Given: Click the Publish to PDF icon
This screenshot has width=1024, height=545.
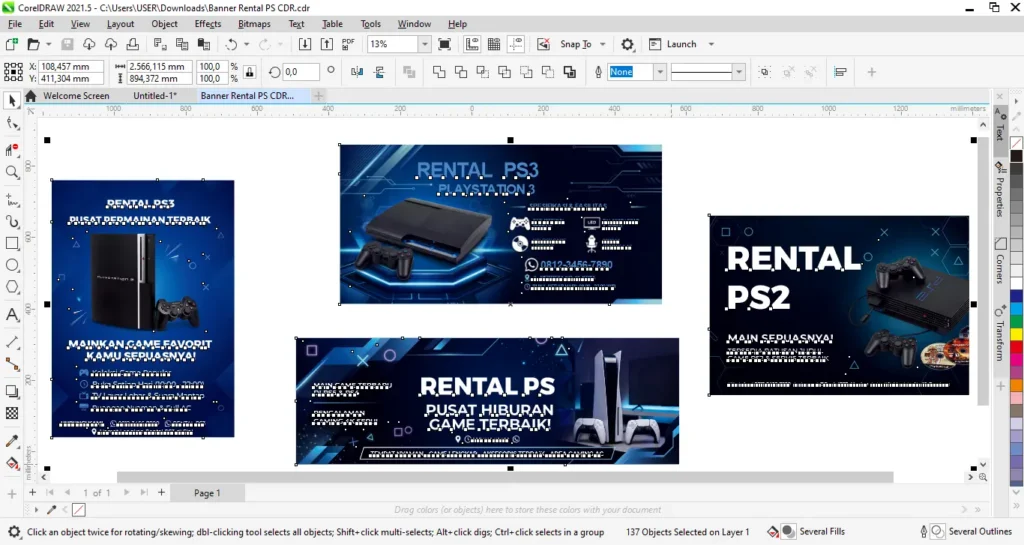Looking at the screenshot, I should click(348, 44).
